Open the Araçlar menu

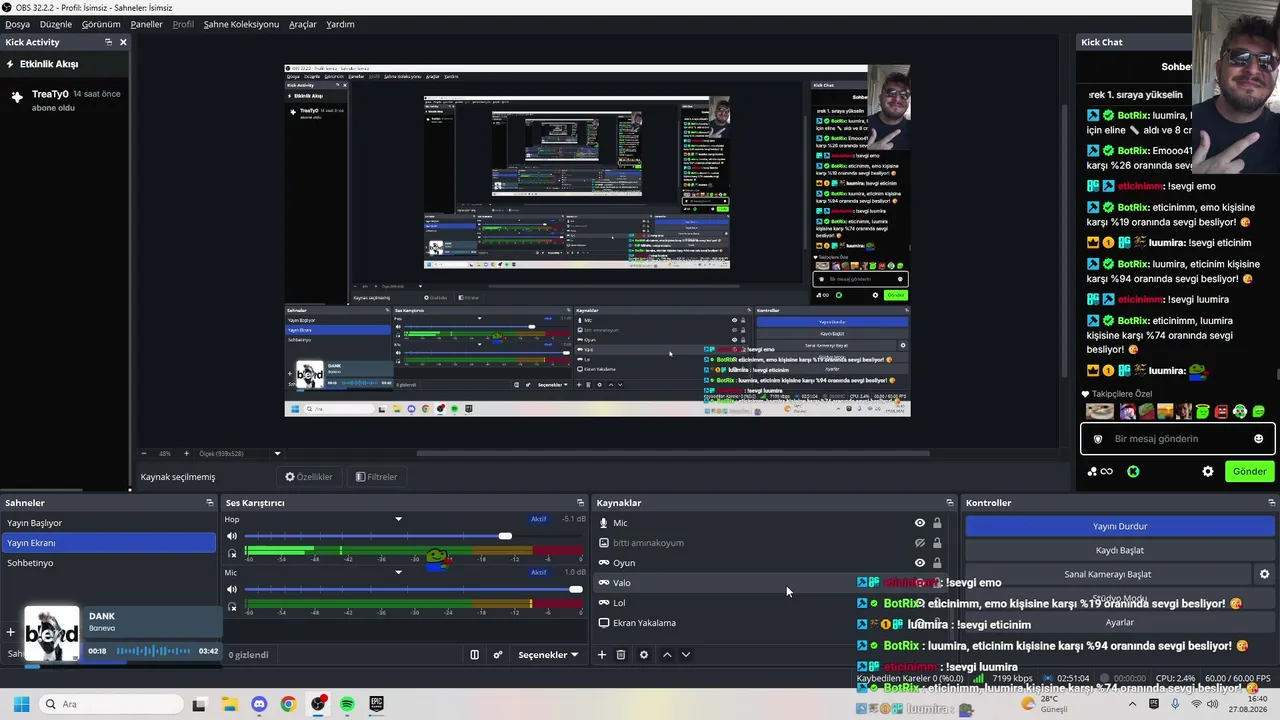coord(302,24)
